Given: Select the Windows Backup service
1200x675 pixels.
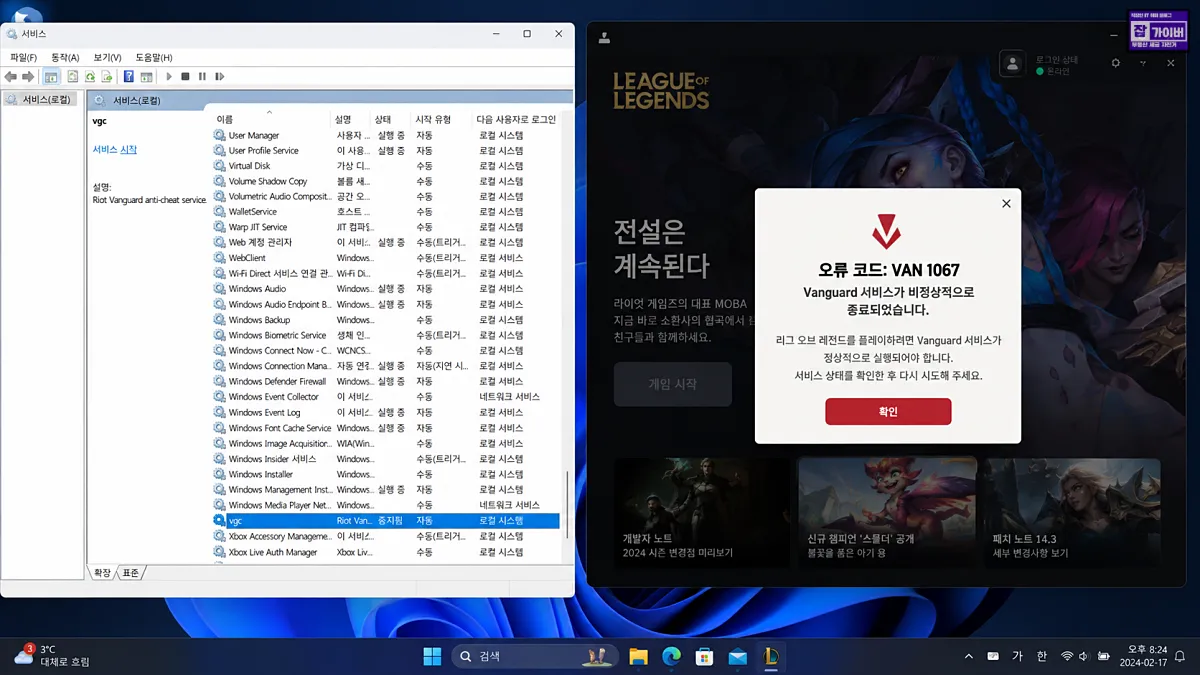Looking at the screenshot, I should point(386,320).
